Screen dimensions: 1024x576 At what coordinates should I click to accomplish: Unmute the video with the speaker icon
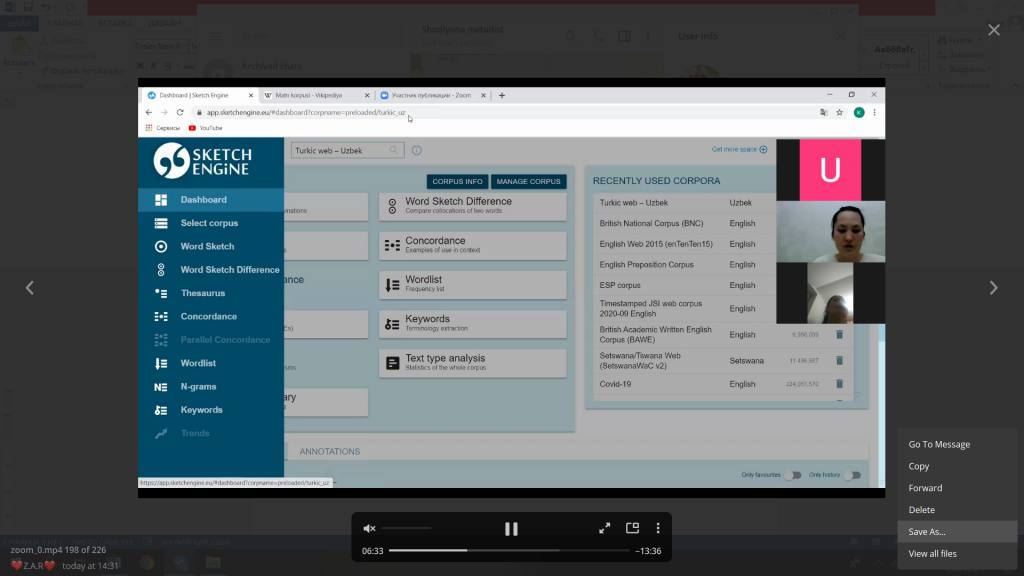[x=369, y=528]
